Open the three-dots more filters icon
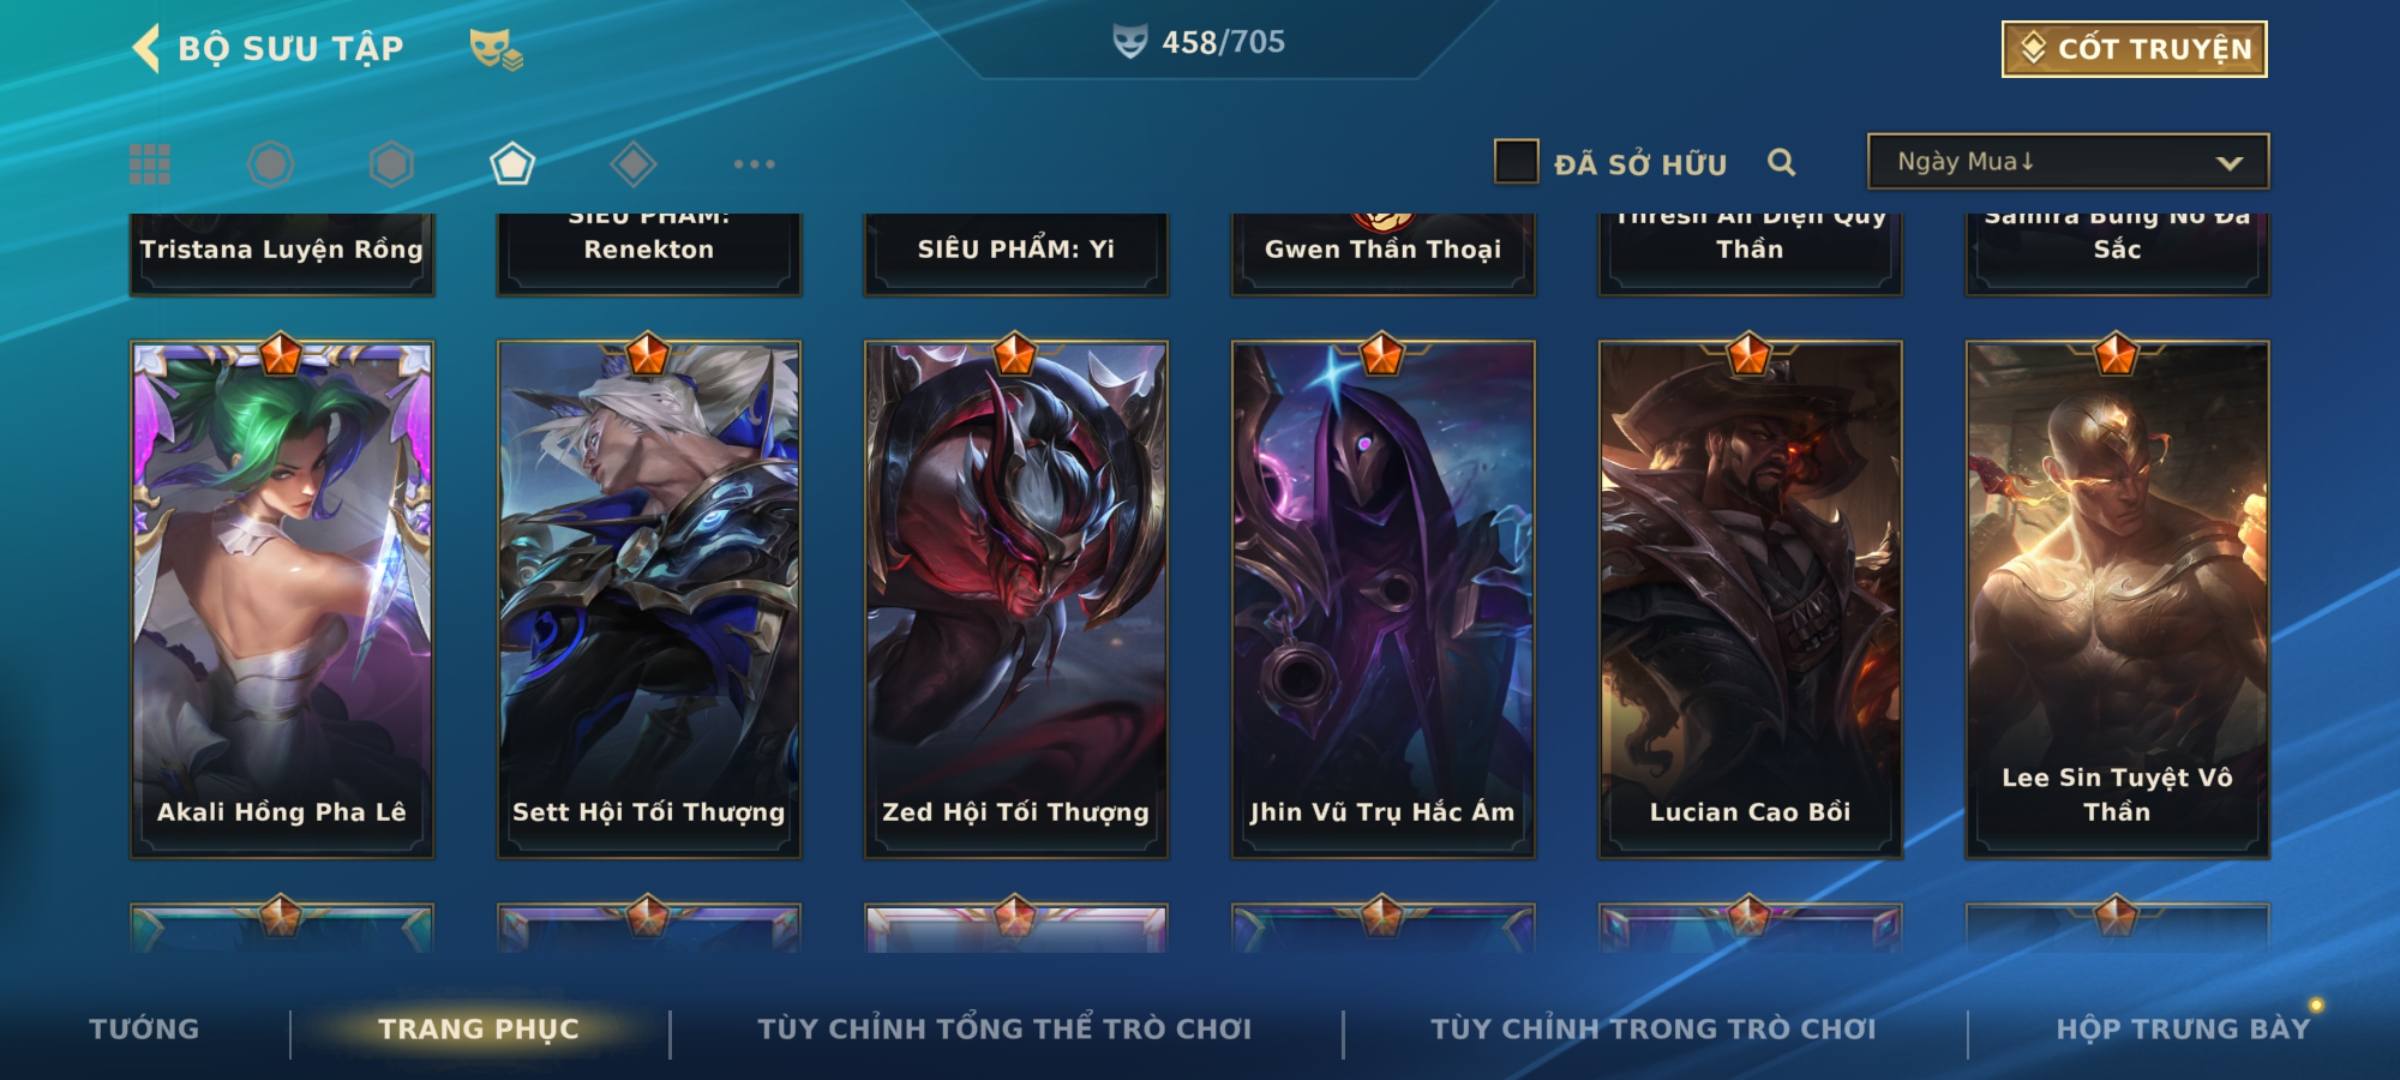The height and width of the screenshot is (1080, 2400). [x=754, y=164]
